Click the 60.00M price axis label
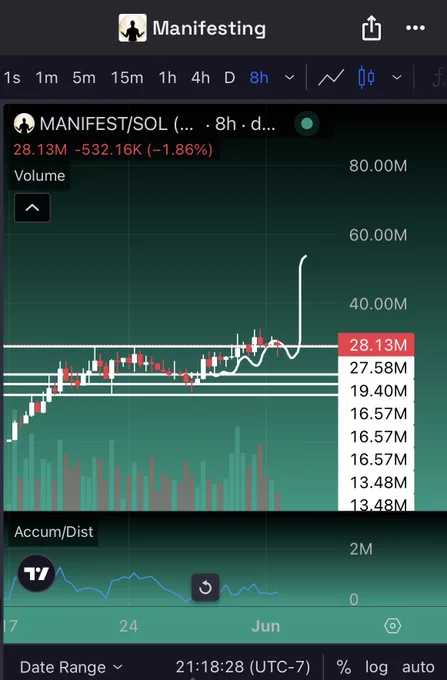The height and width of the screenshot is (680, 447). point(378,235)
